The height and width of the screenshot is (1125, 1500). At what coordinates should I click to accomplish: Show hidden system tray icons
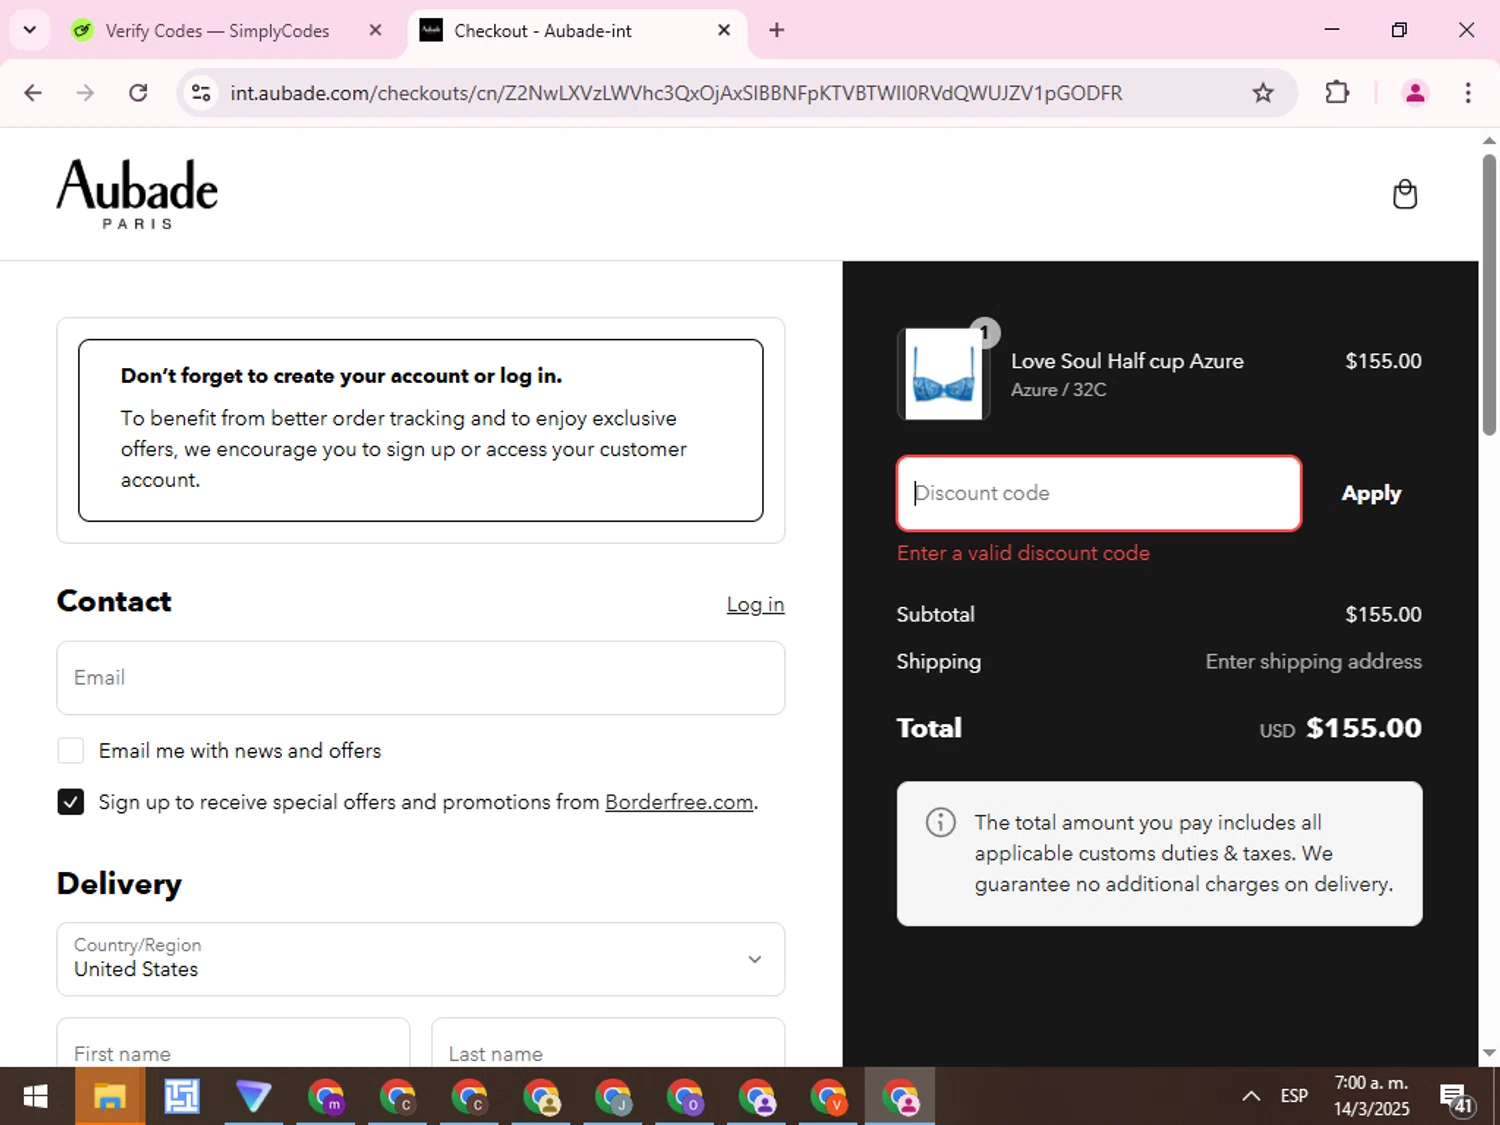1251,1096
